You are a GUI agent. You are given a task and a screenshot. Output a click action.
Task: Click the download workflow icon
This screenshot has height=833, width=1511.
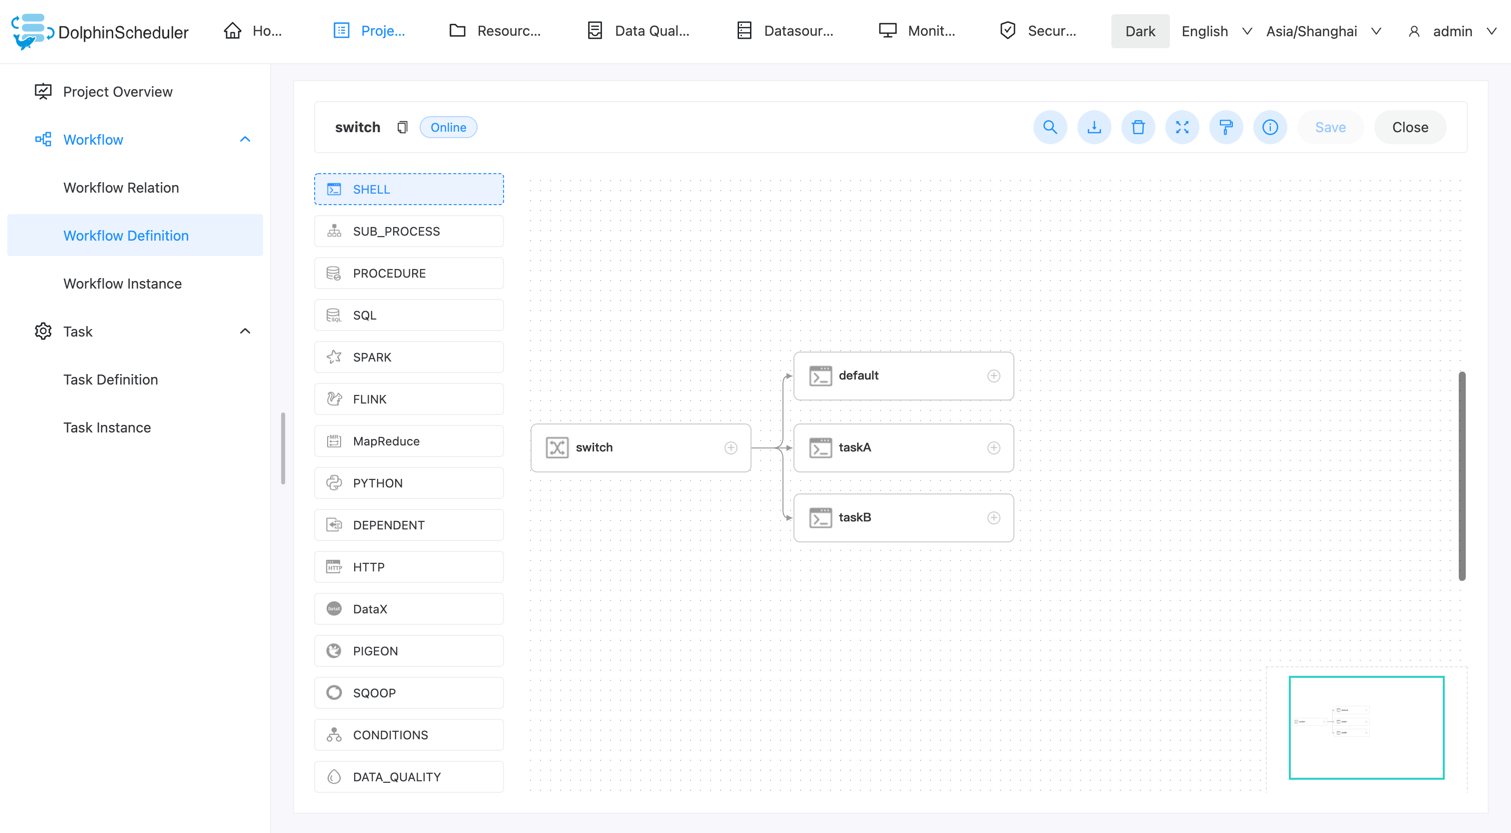coord(1094,127)
